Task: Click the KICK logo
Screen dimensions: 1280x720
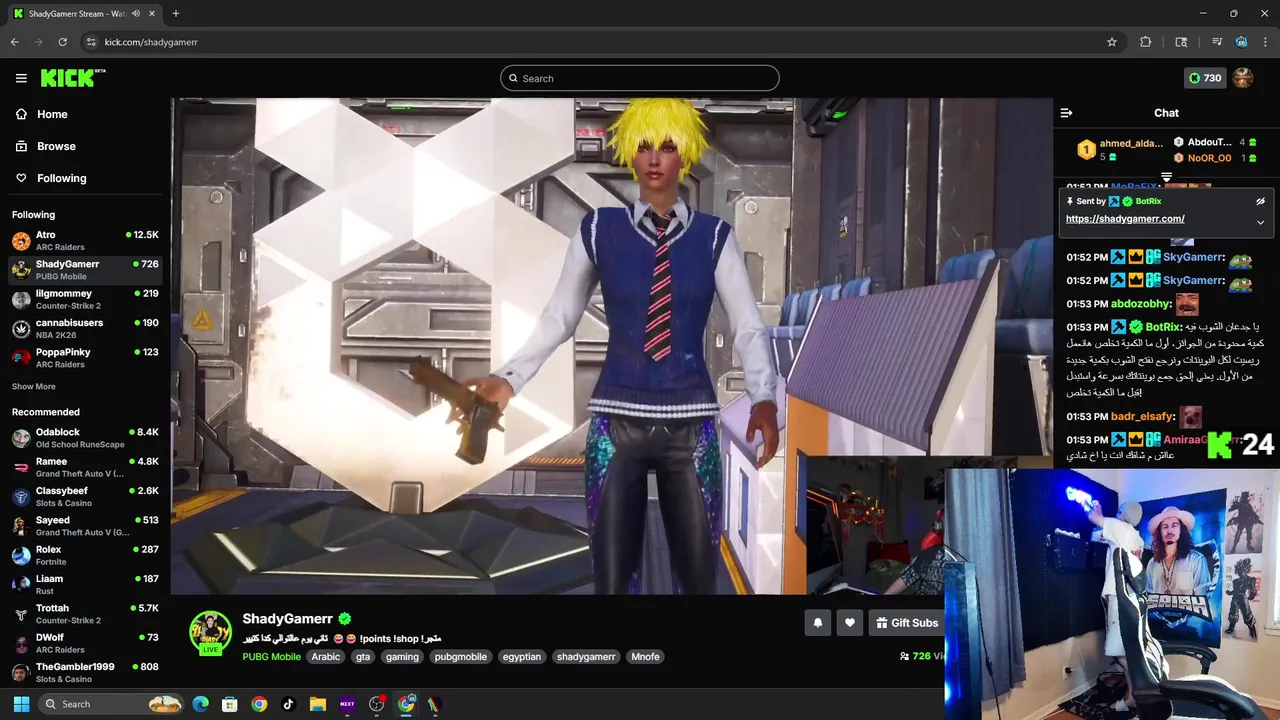Action: coord(72,78)
